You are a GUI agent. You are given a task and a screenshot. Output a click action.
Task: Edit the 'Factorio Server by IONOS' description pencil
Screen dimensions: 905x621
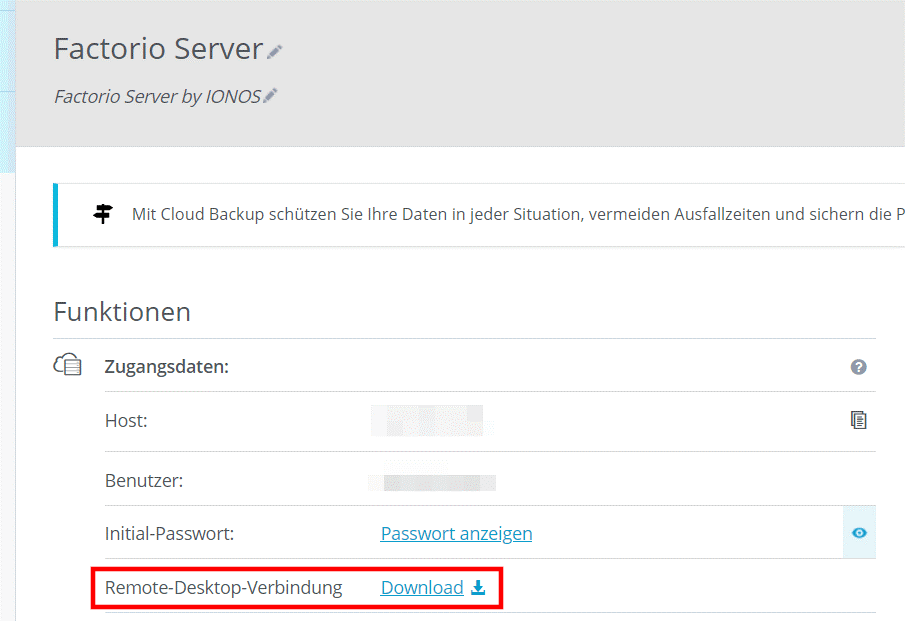[x=270, y=95]
